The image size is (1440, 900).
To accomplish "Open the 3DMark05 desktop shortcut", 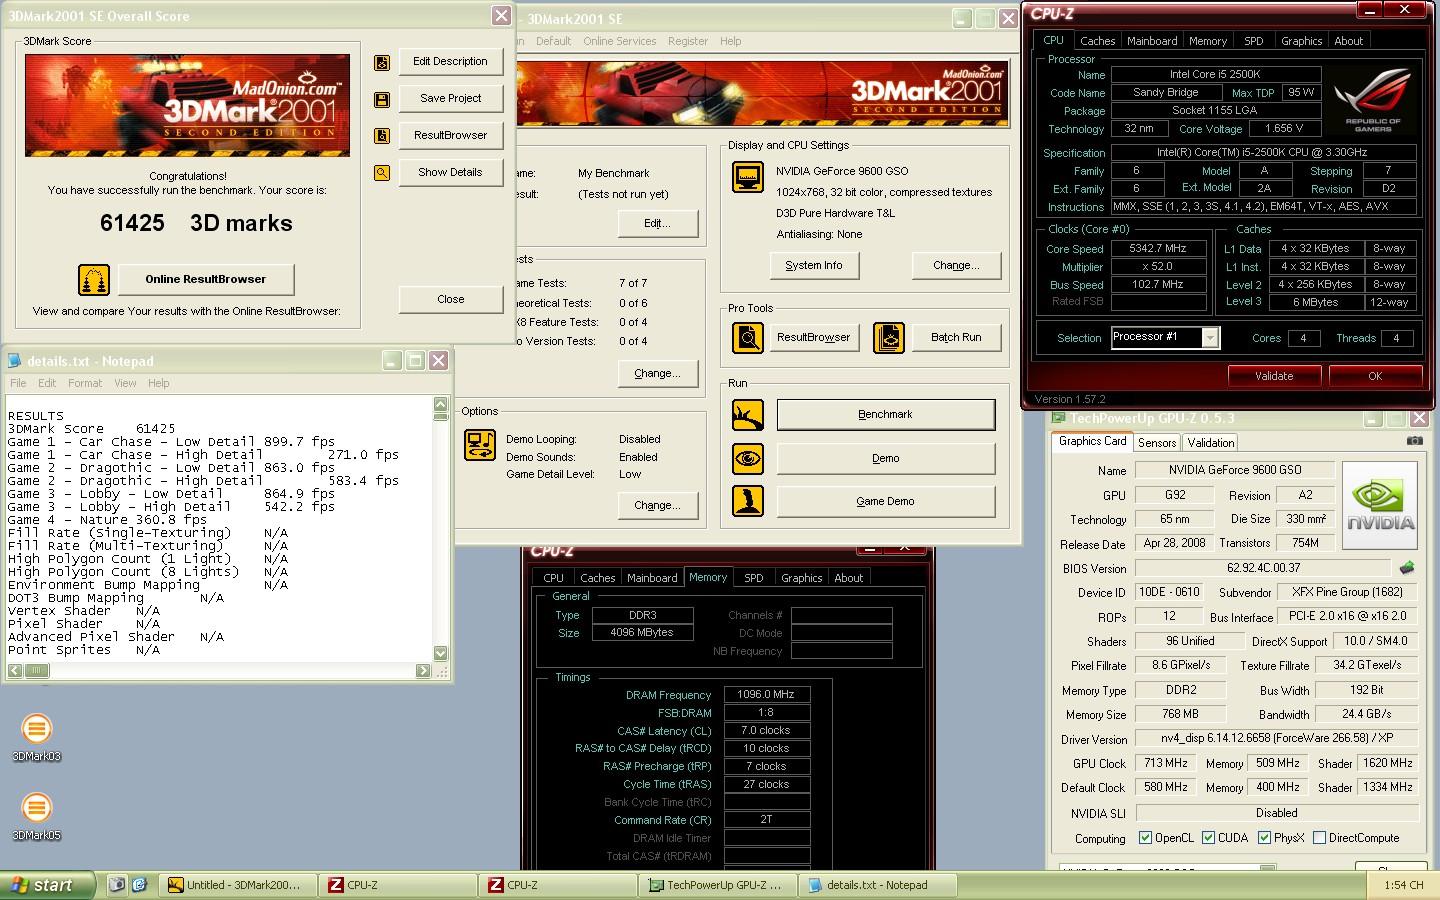I will point(36,816).
